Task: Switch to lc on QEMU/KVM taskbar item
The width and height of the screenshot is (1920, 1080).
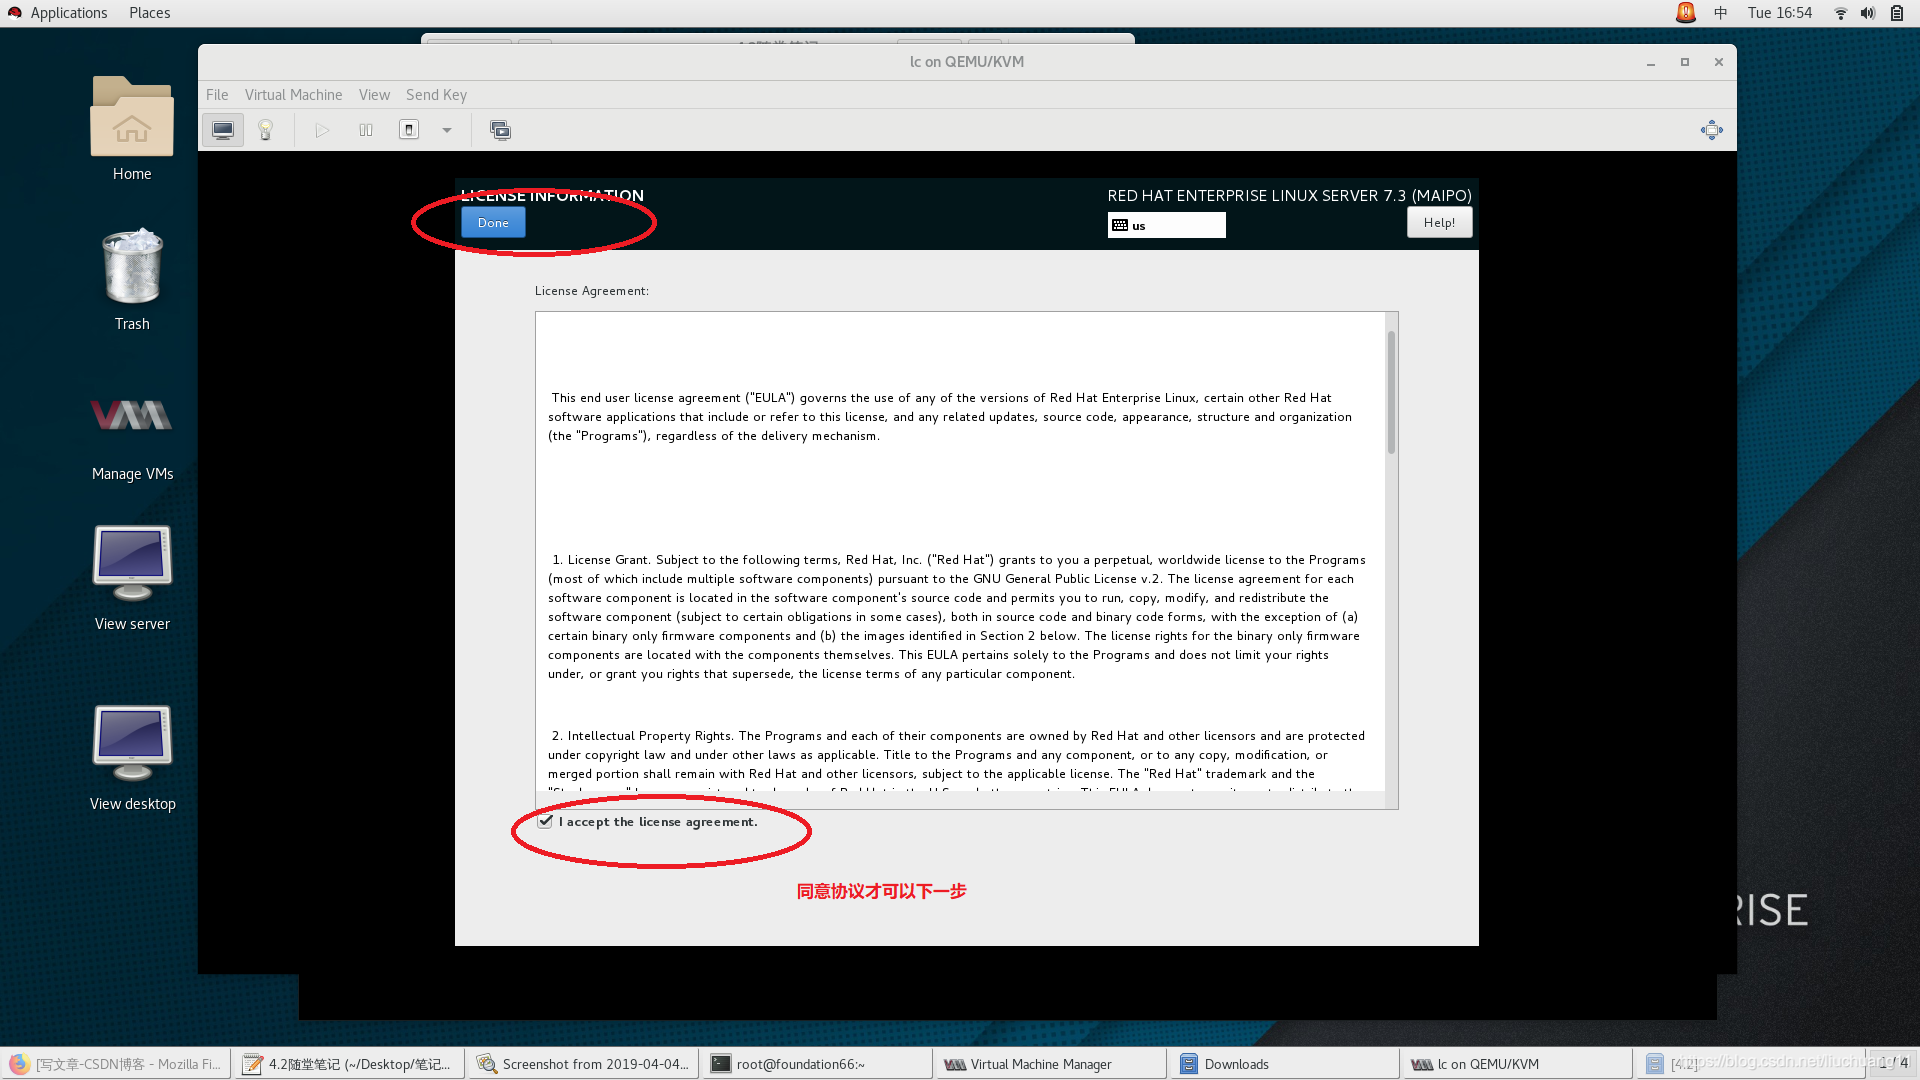Action: pyautogui.click(x=1517, y=1064)
